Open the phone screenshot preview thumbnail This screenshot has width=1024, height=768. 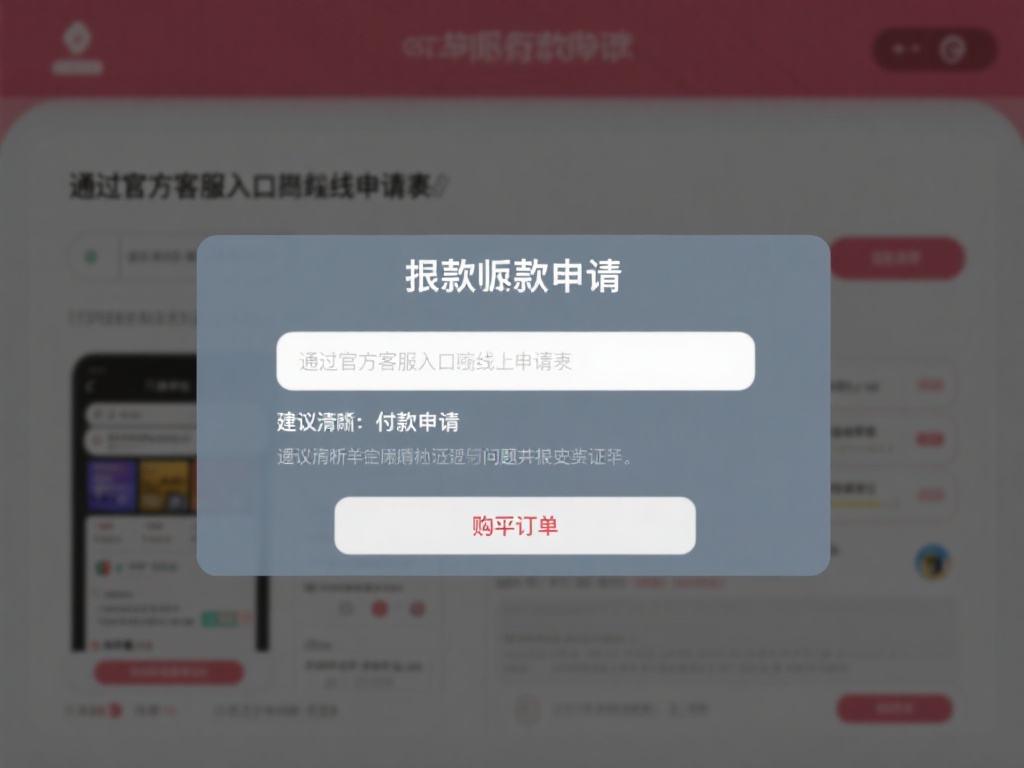click(x=170, y=503)
